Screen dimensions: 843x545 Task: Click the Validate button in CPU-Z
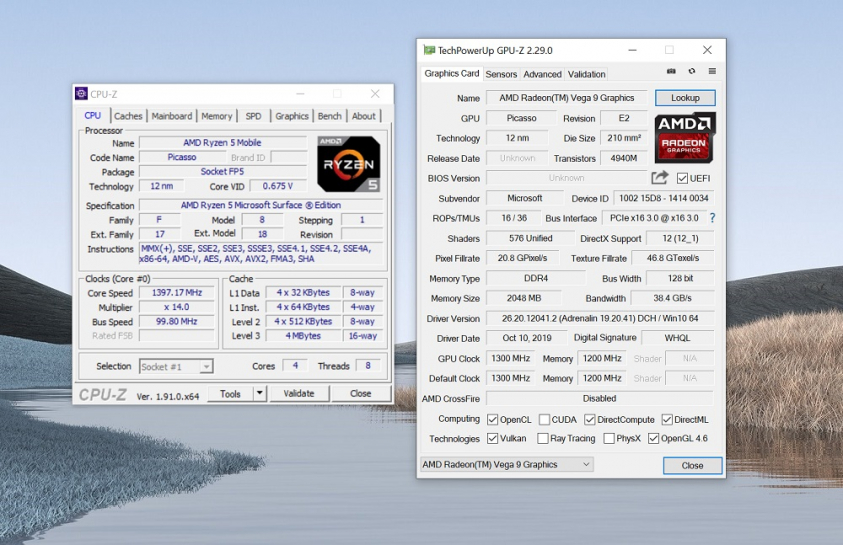pos(299,394)
